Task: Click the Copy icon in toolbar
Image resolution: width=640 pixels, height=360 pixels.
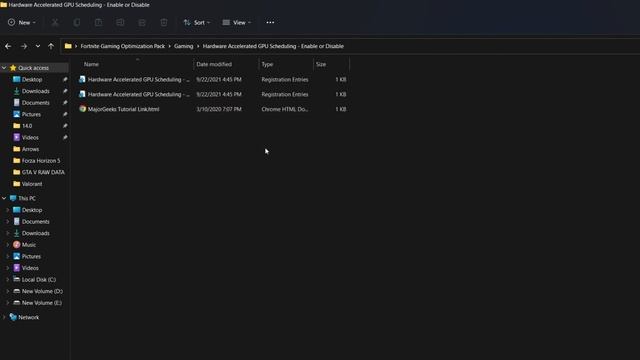Action: [76, 22]
